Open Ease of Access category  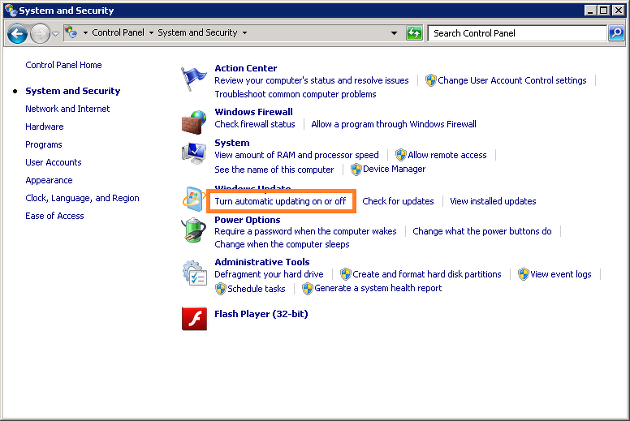[x=55, y=216]
